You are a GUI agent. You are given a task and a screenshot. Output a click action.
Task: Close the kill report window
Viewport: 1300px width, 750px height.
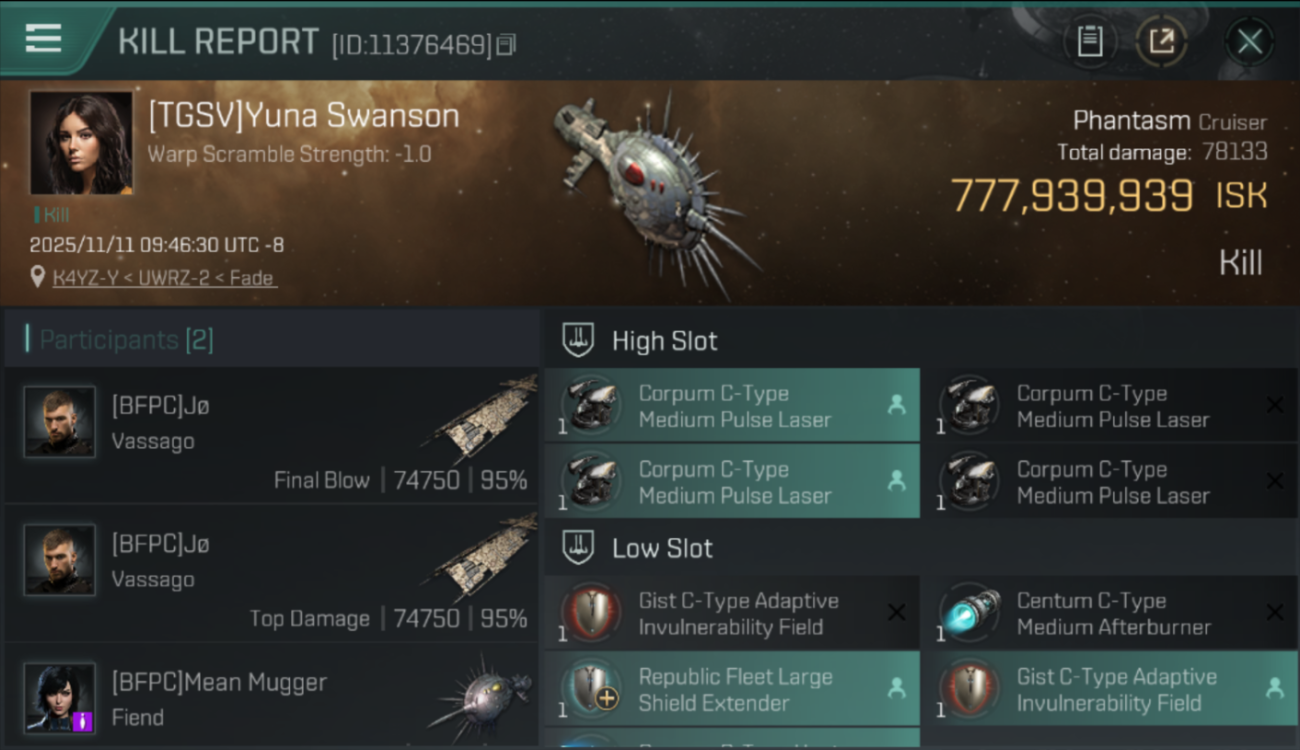coord(1249,42)
